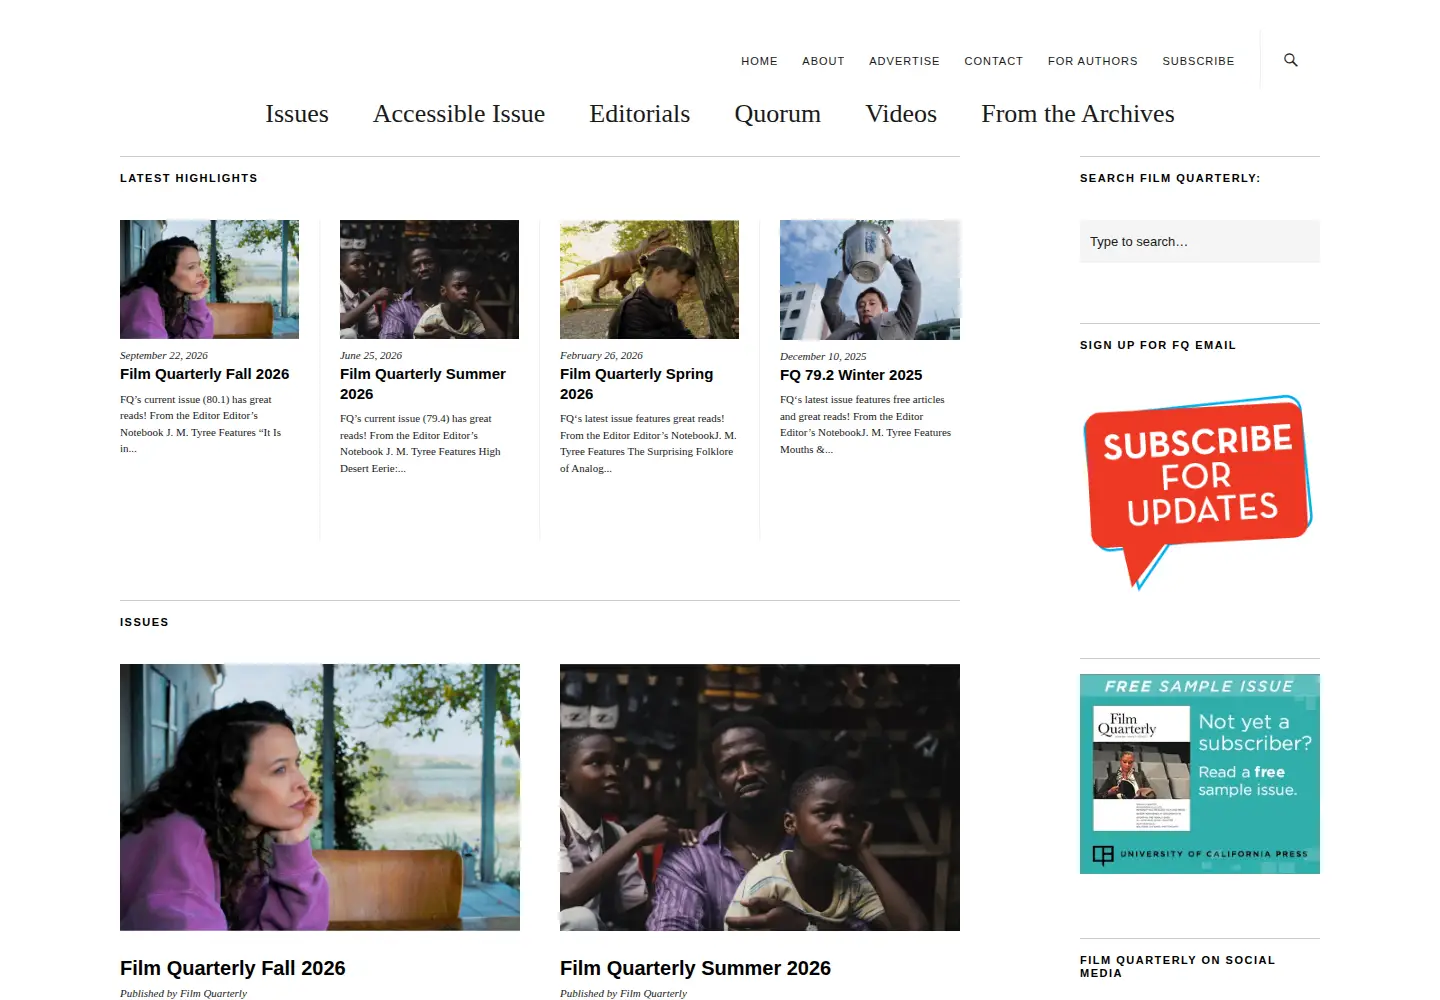Click Search Film Quarterly heading

1170,178
